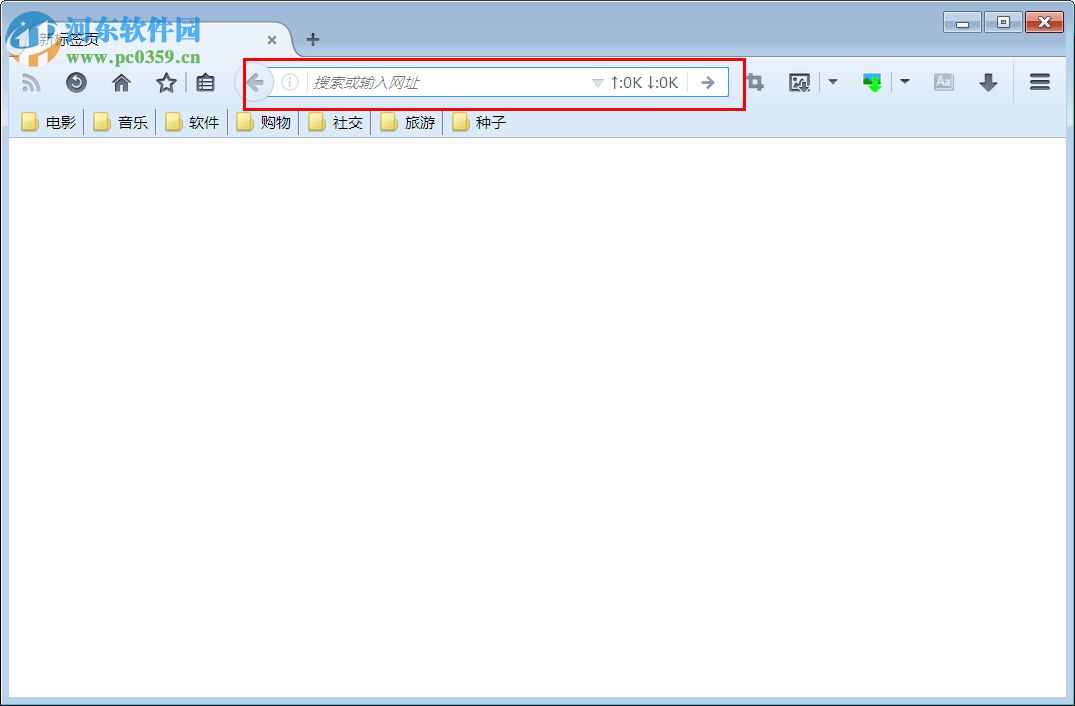Select the screenshot crop tool icon

click(x=754, y=82)
